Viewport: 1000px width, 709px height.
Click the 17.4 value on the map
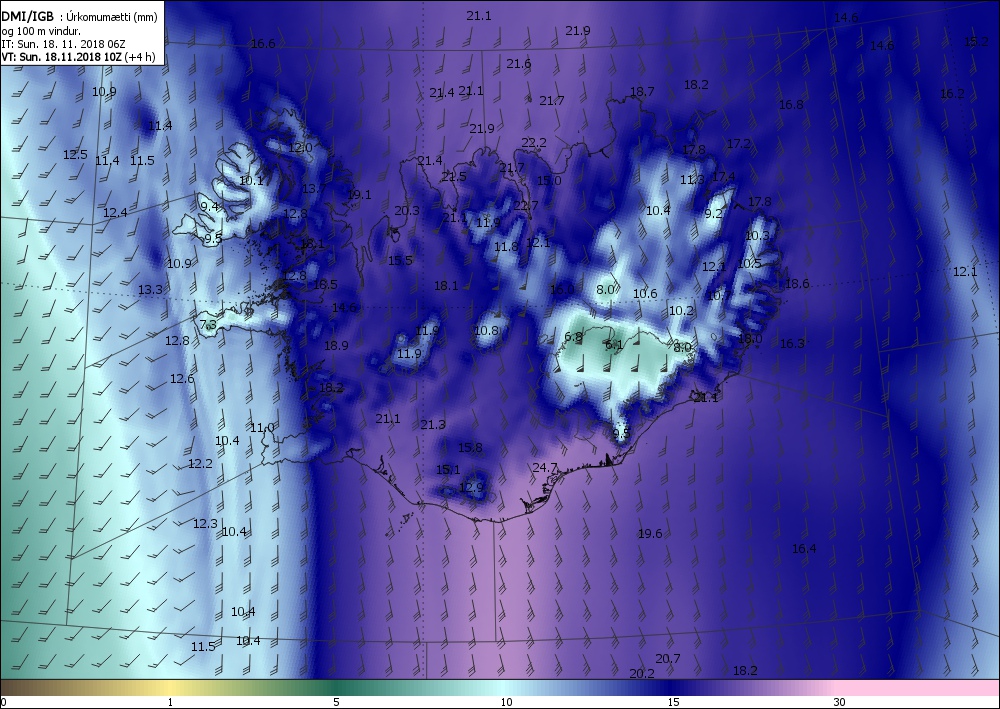coord(723,177)
